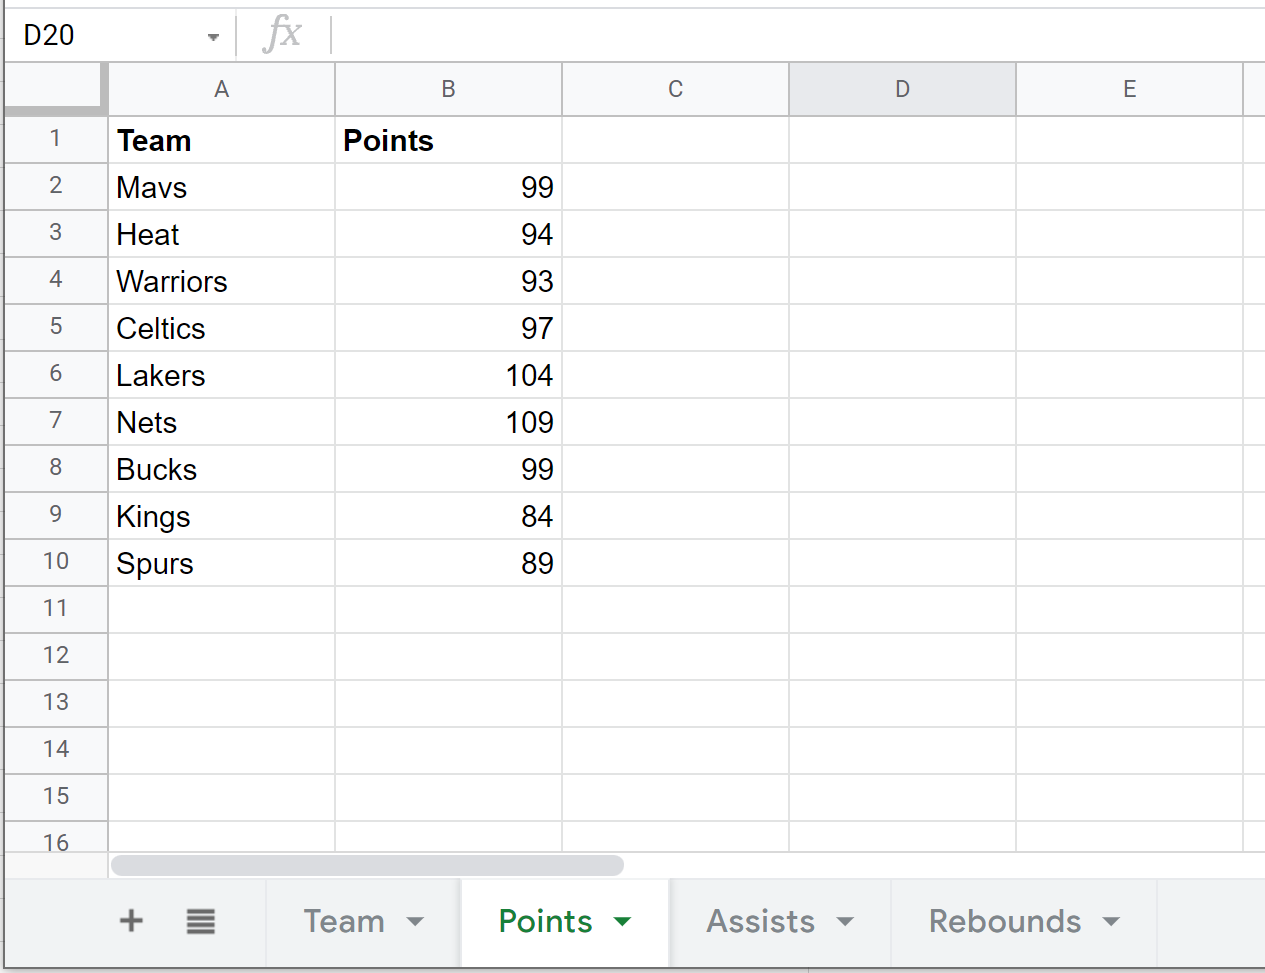Select column D header
The width and height of the screenshot is (1265, 973).
(x=902, y=89)
